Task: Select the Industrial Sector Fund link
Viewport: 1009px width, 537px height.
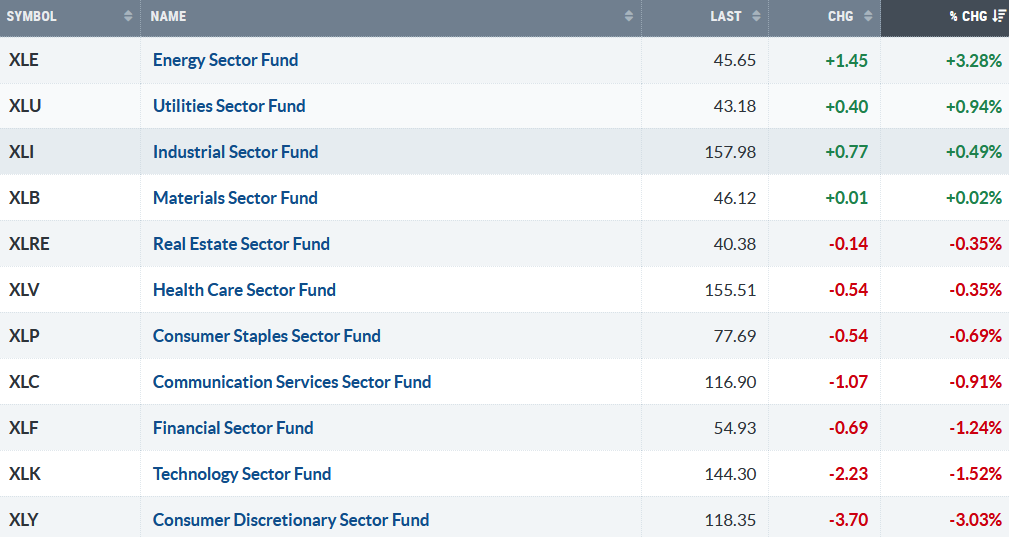Action: 235,152
